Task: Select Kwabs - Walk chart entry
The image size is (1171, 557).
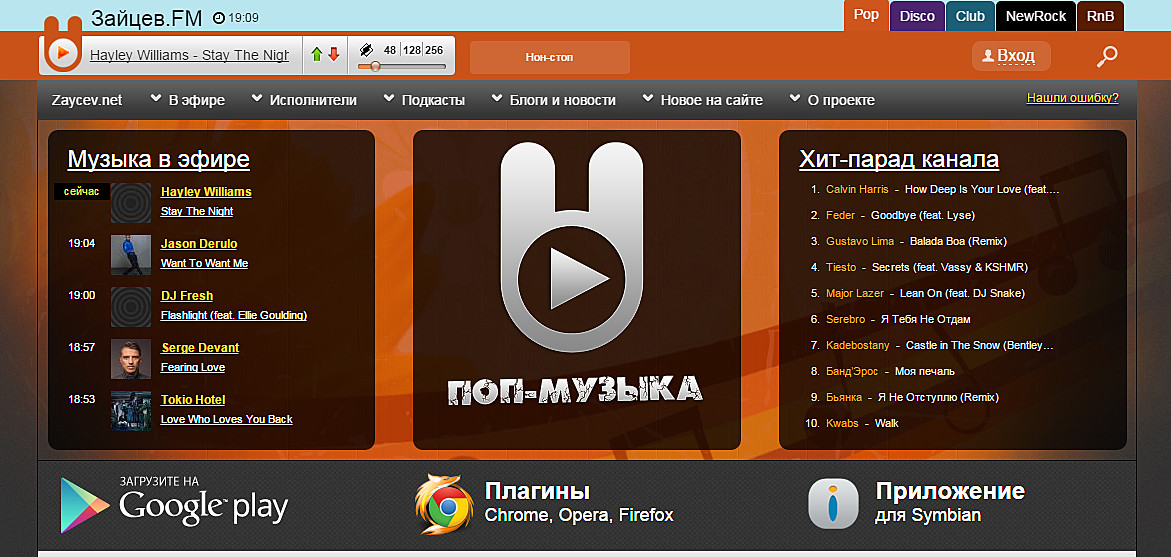Action: point(862,423)
